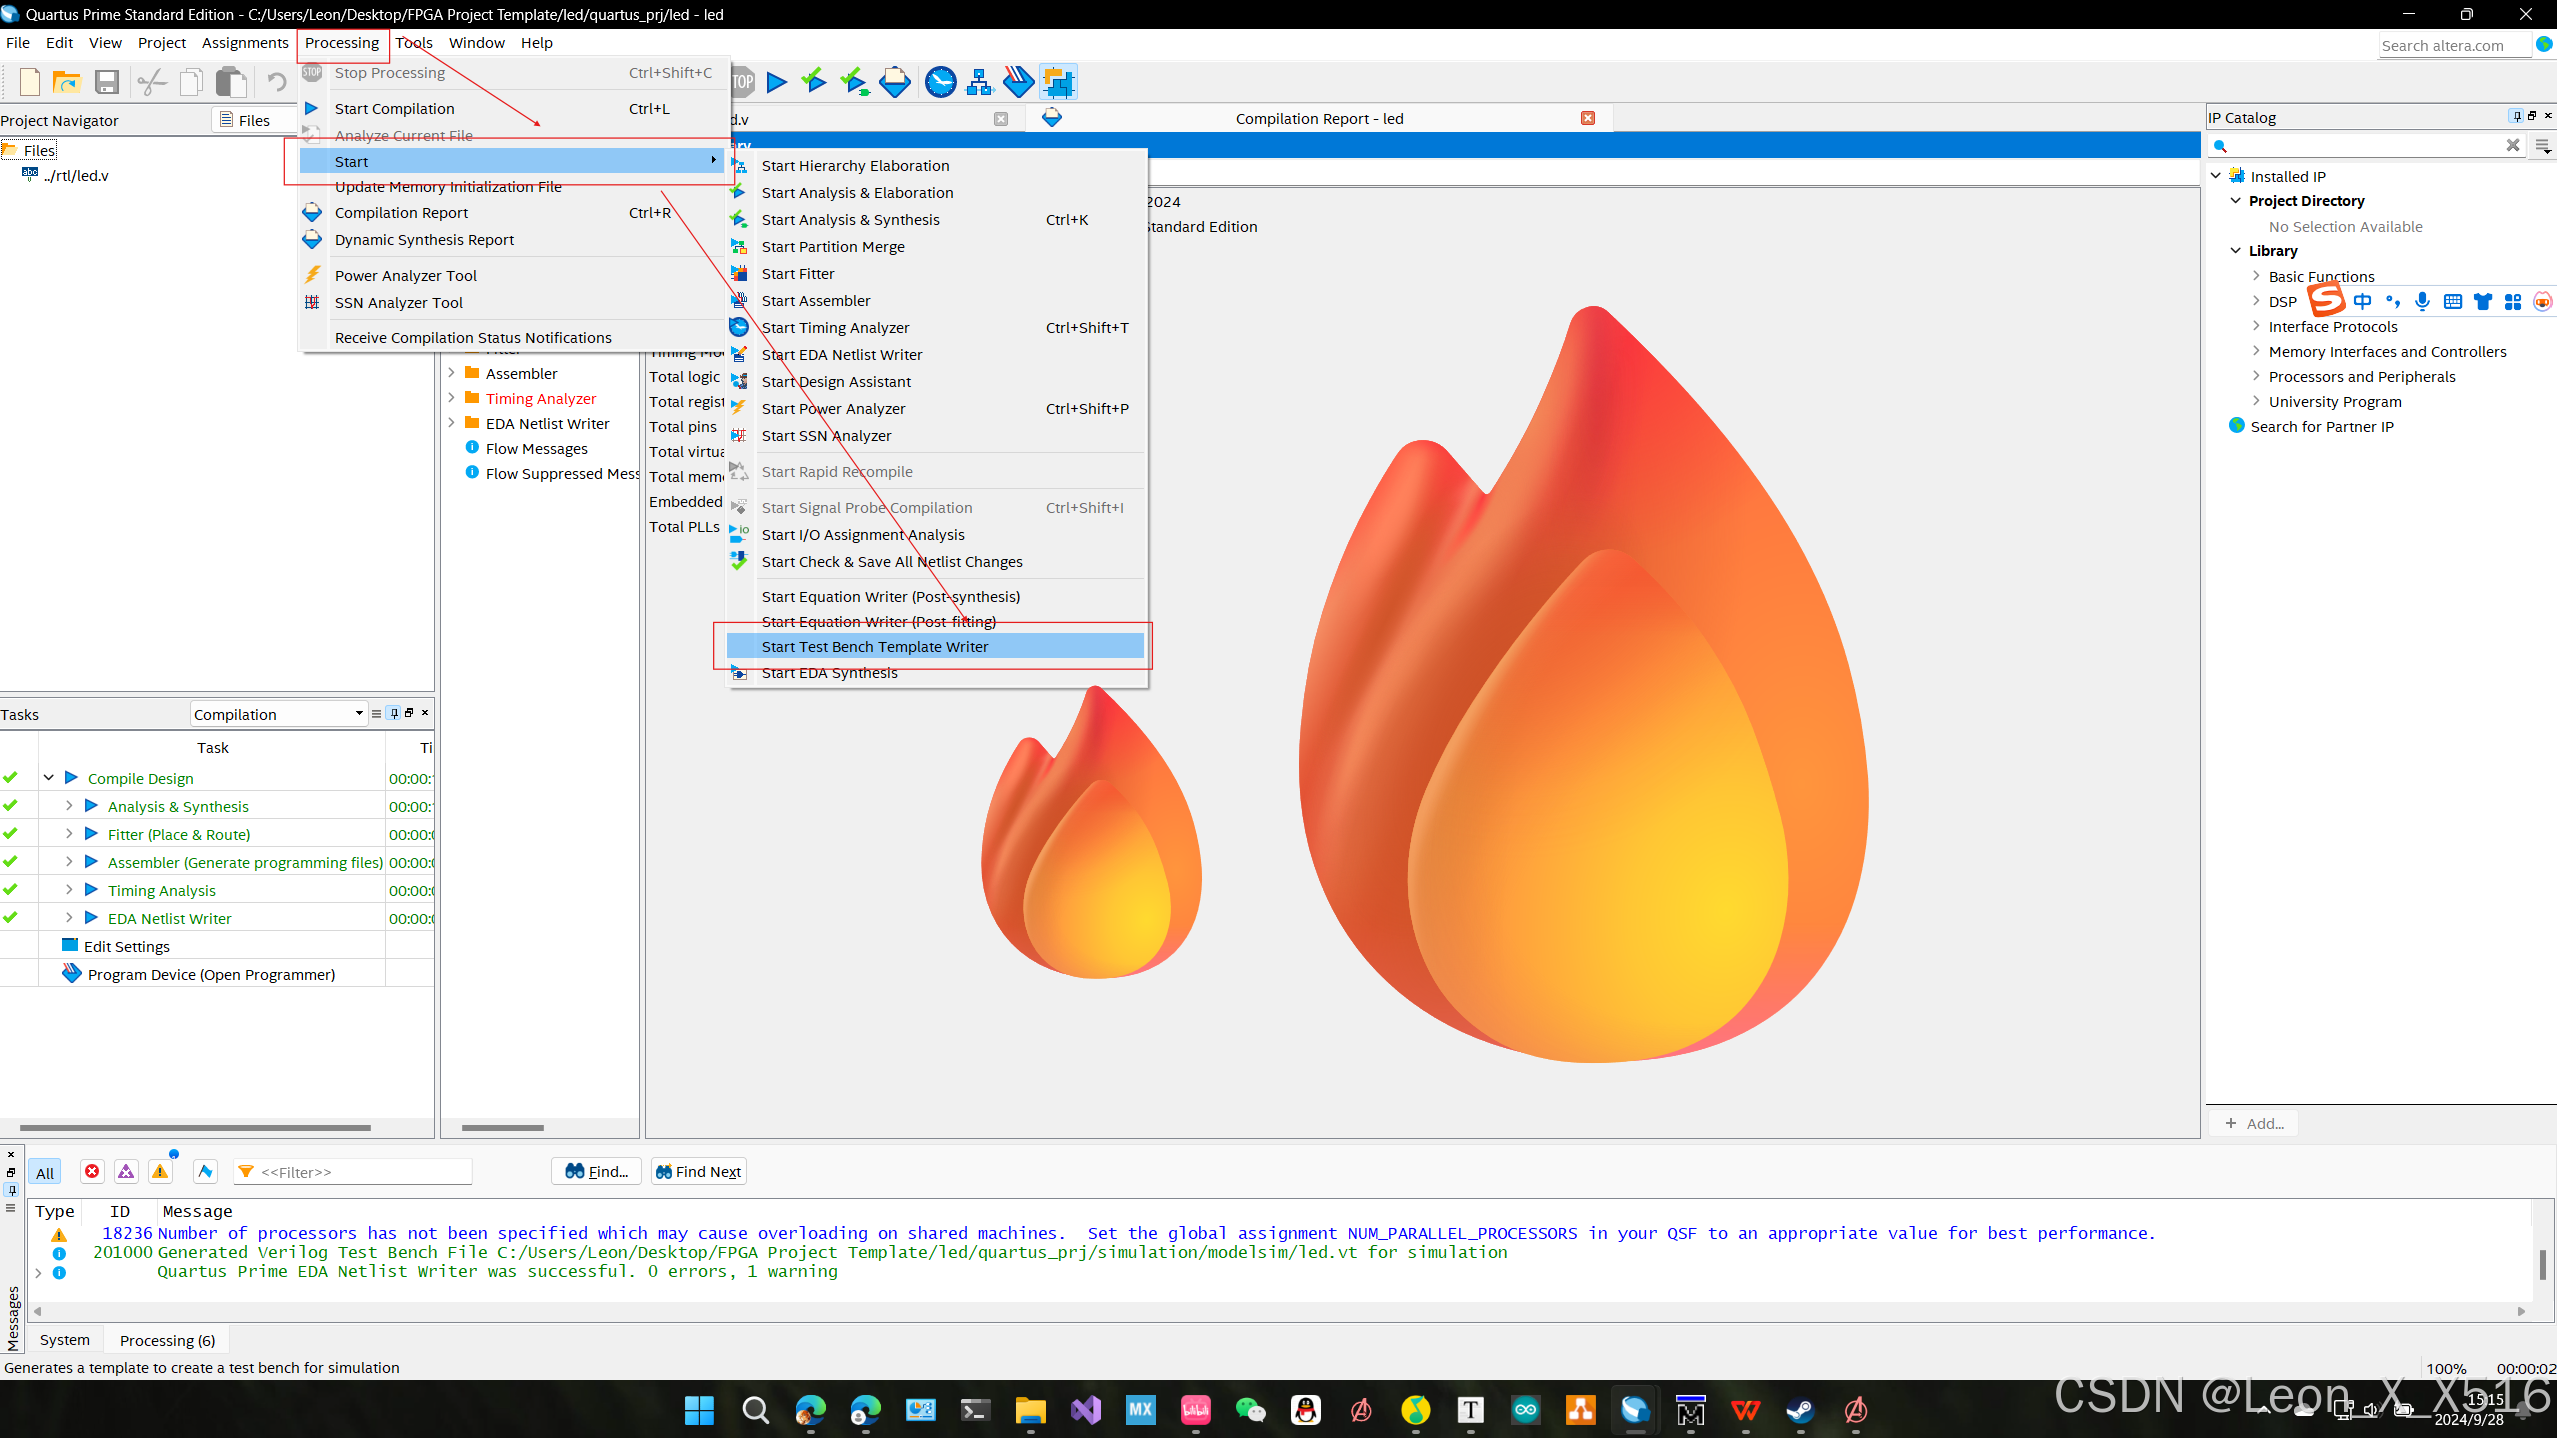Click the Compilation Report toolbar icon
Screen dimensions: 2557x1438
[895, 82]
